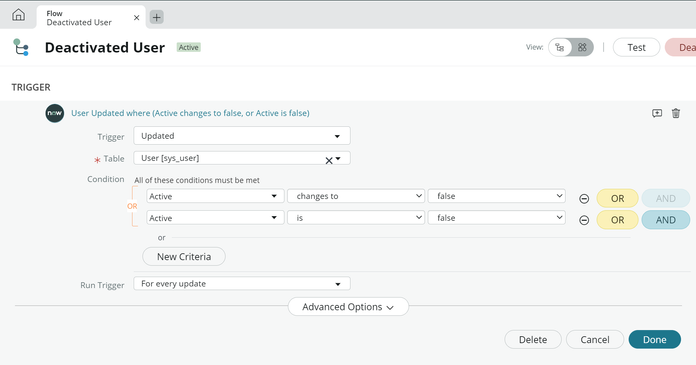Open the 'changes to' operator dropdown

click(356, 196)
